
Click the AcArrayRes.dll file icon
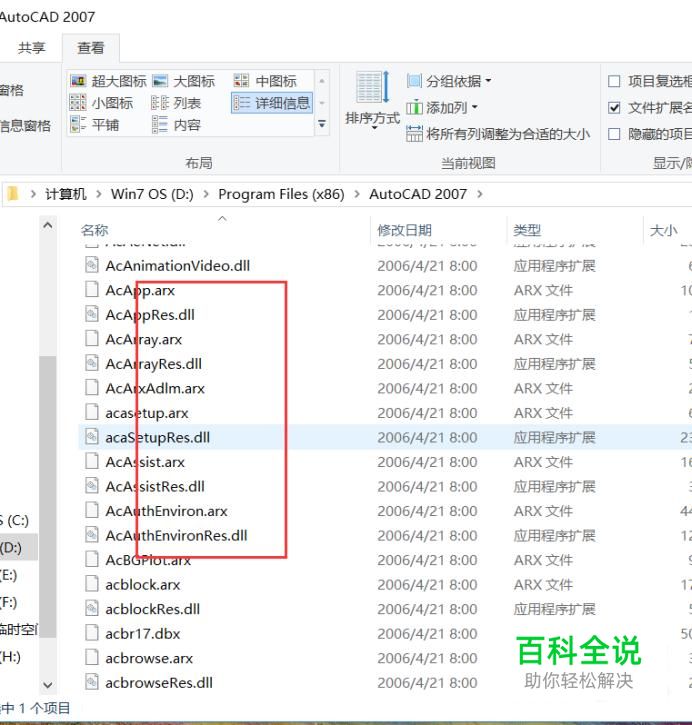(92, 363)
